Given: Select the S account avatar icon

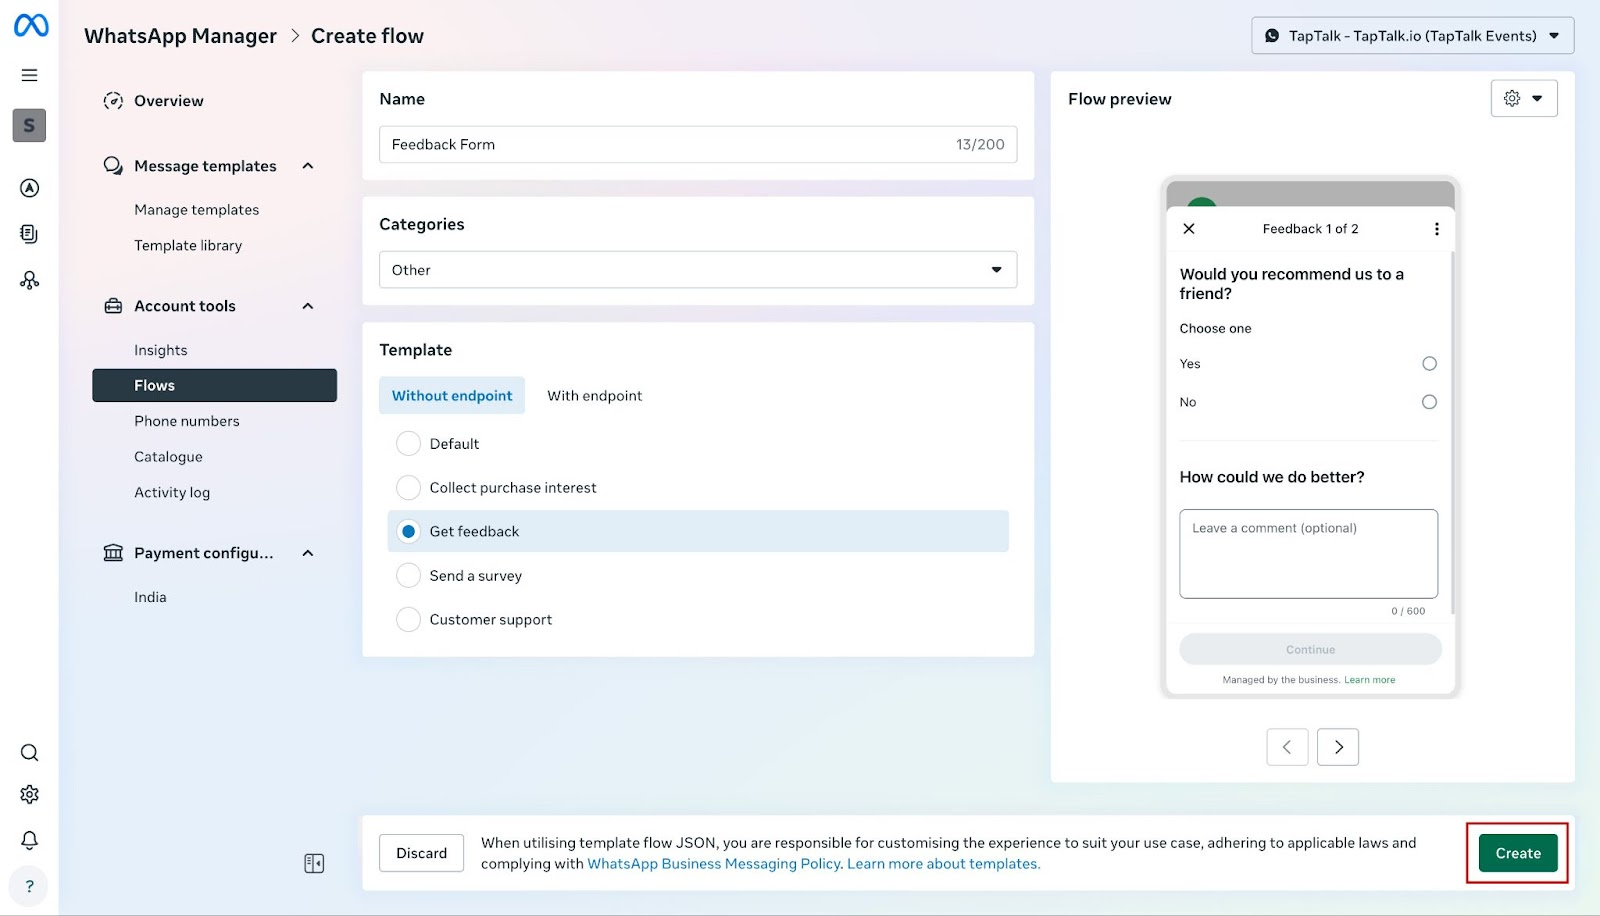Looking at the screenshot, I should (29, 125).
